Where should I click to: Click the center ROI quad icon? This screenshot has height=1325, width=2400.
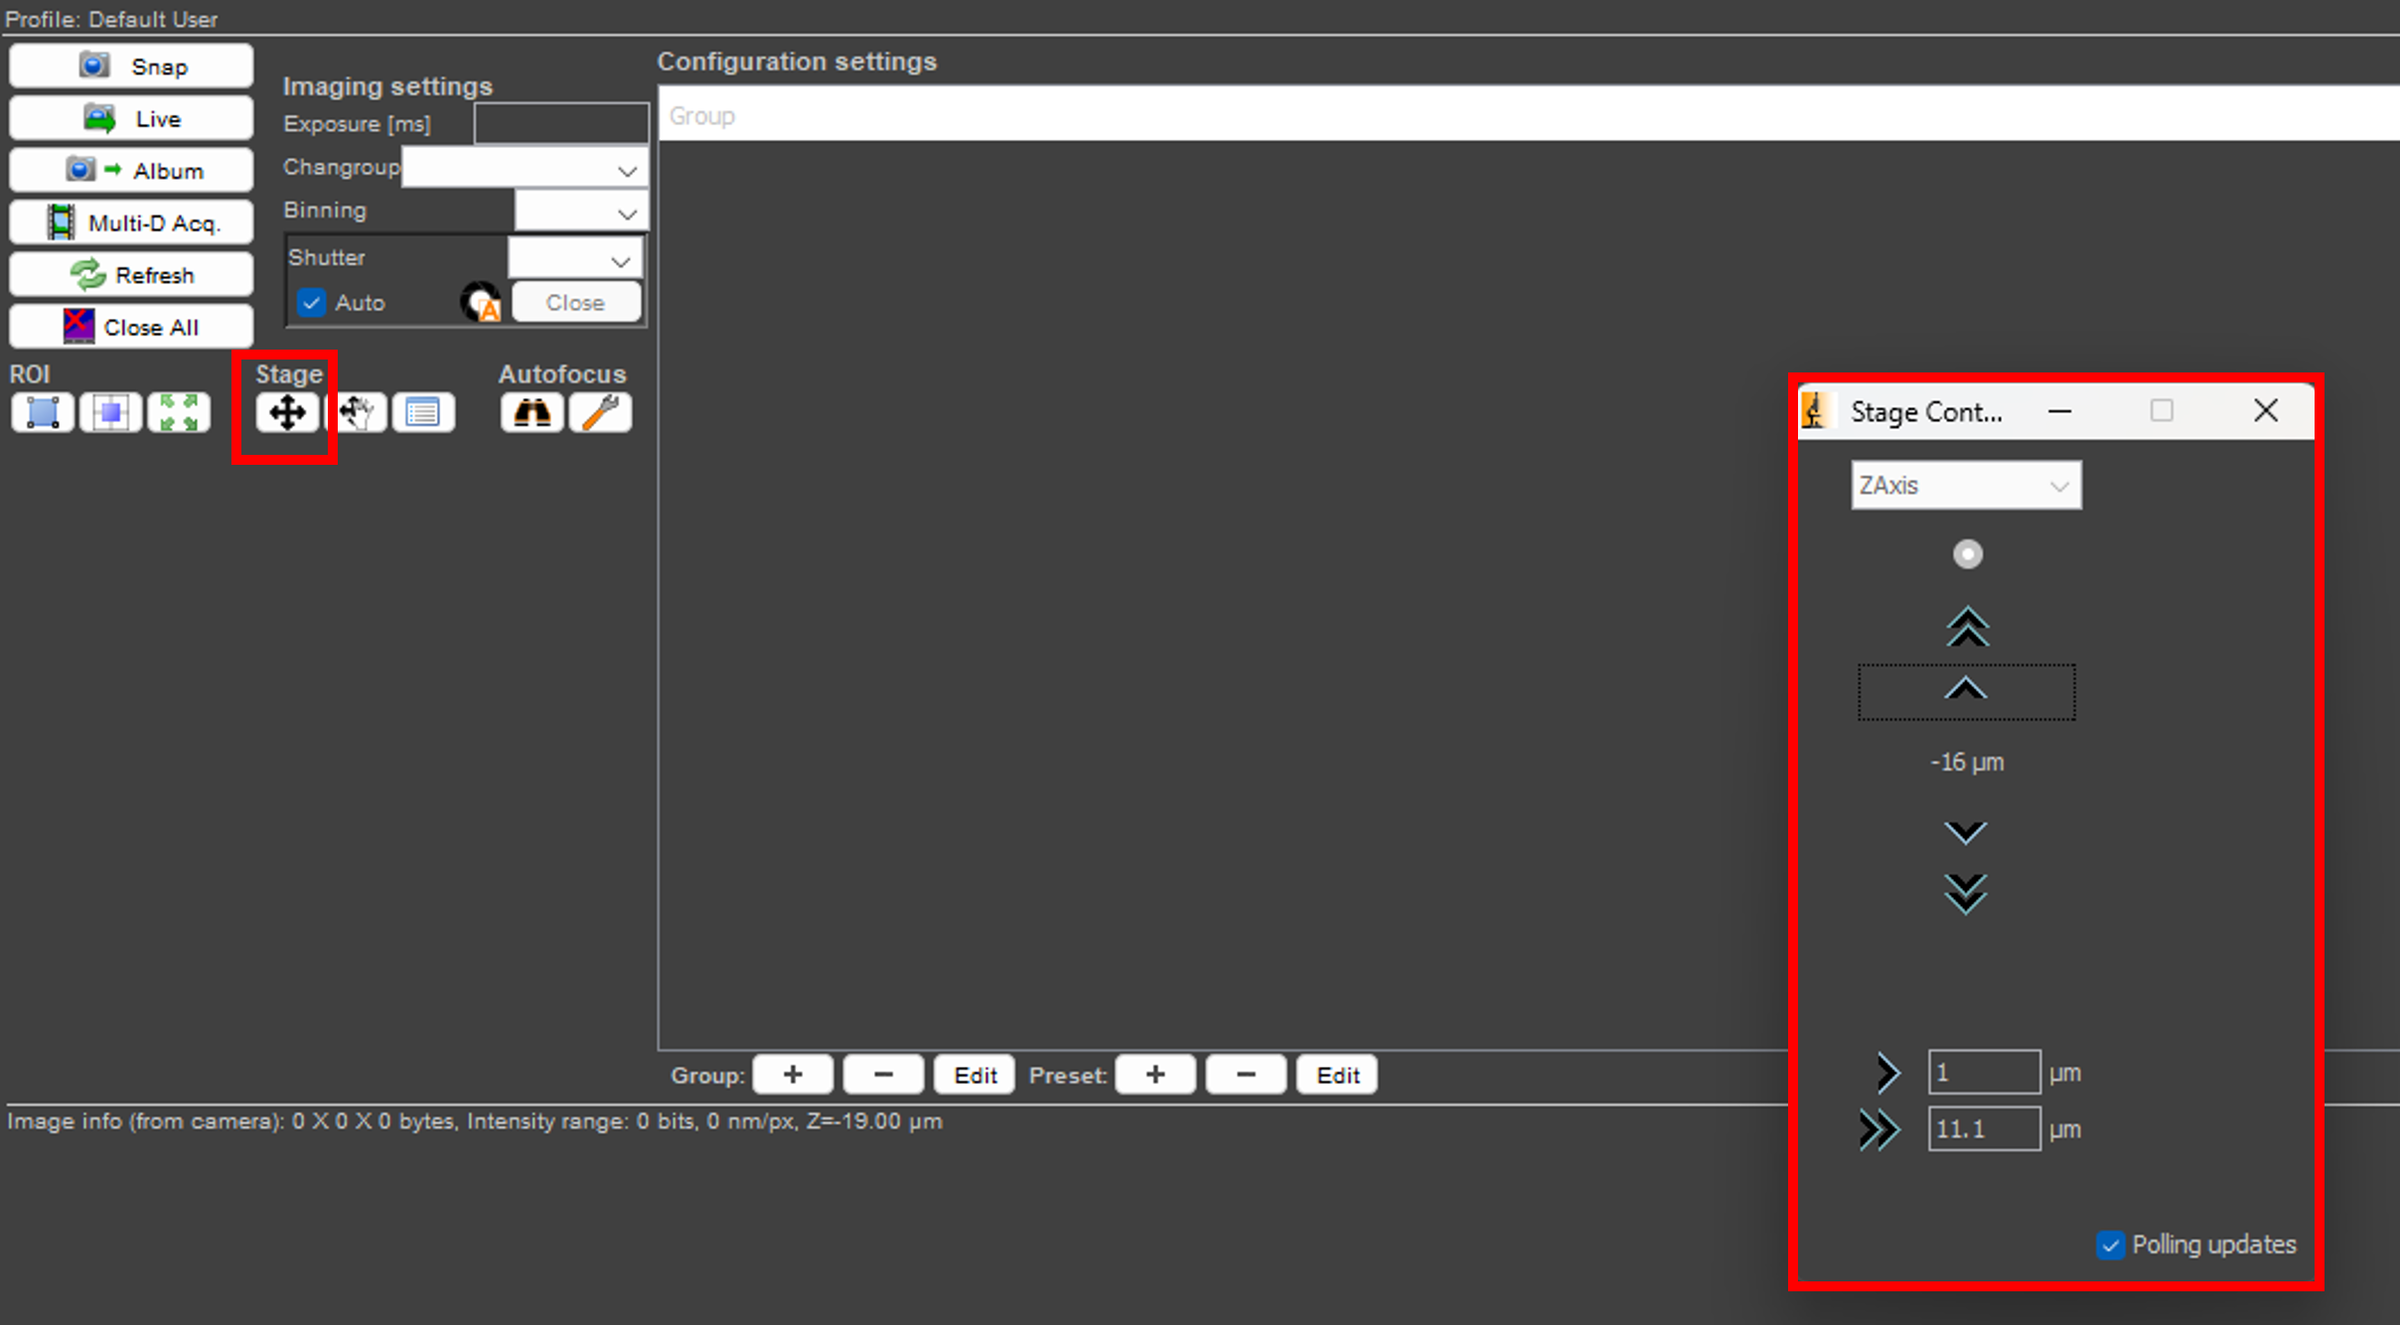pos(111,412)
